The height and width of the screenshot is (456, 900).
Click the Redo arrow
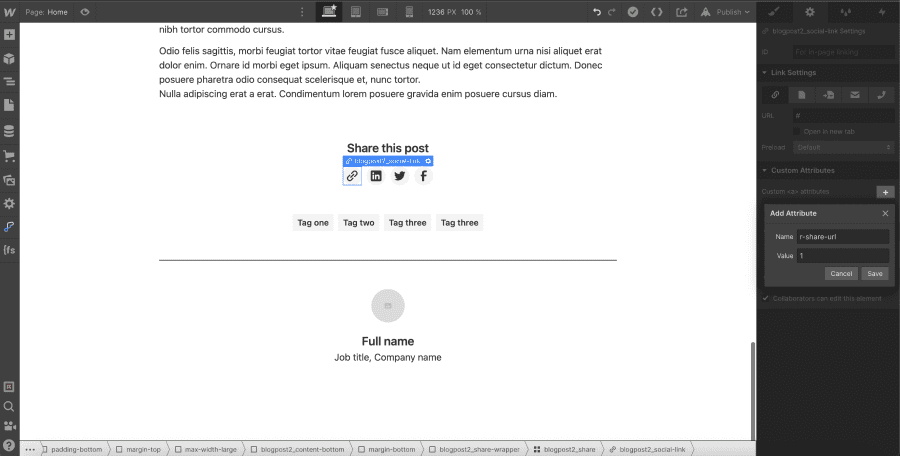[612, 11]
